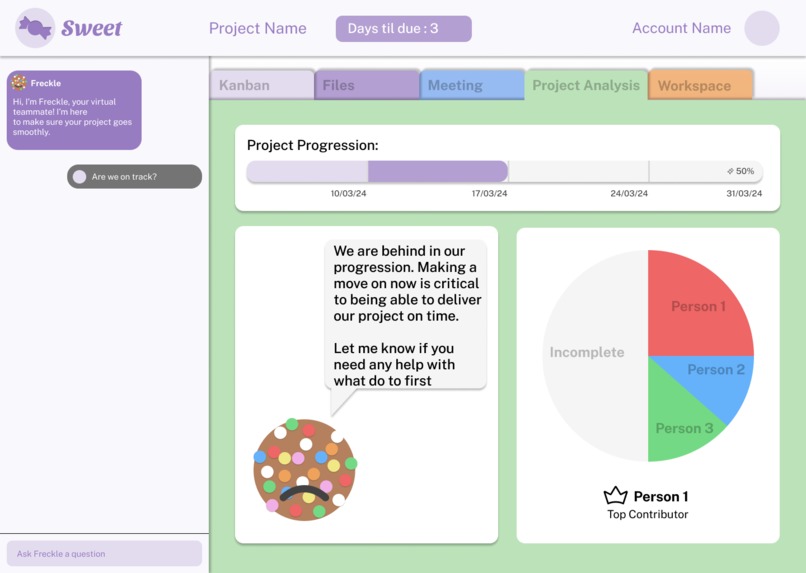Select the Person 1 pie slice
This screenshot has height=573, width=806.
click(x=699, y=306)
